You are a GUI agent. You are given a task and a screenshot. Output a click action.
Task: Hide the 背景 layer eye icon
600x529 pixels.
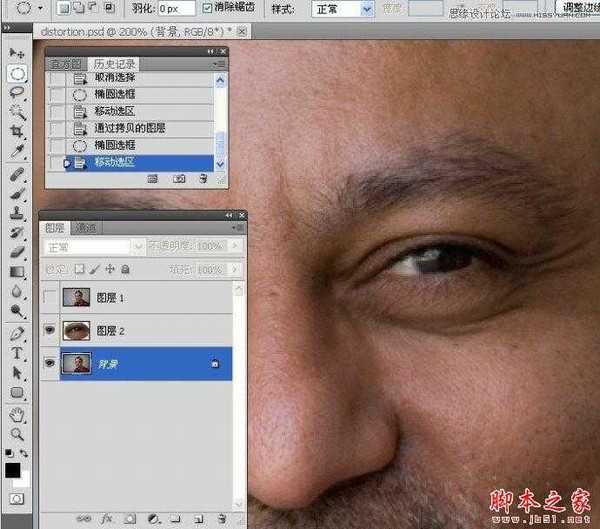point(49,364)
